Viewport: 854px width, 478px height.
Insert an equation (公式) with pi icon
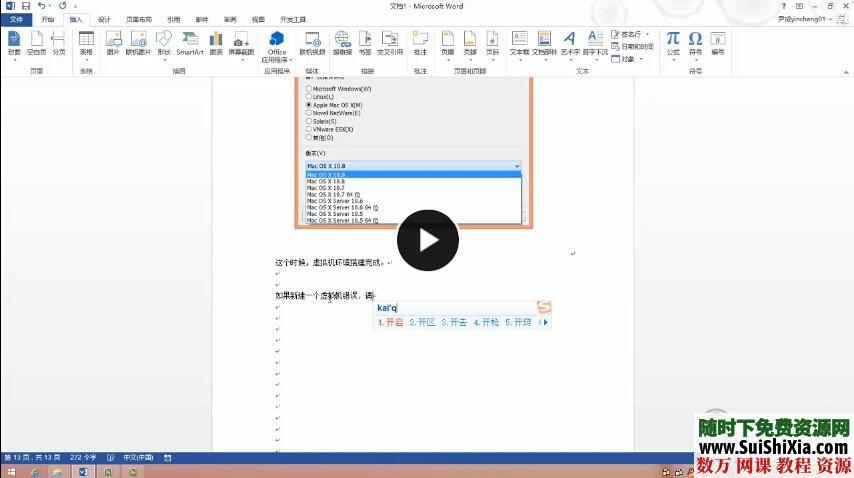tap(673, 44)
